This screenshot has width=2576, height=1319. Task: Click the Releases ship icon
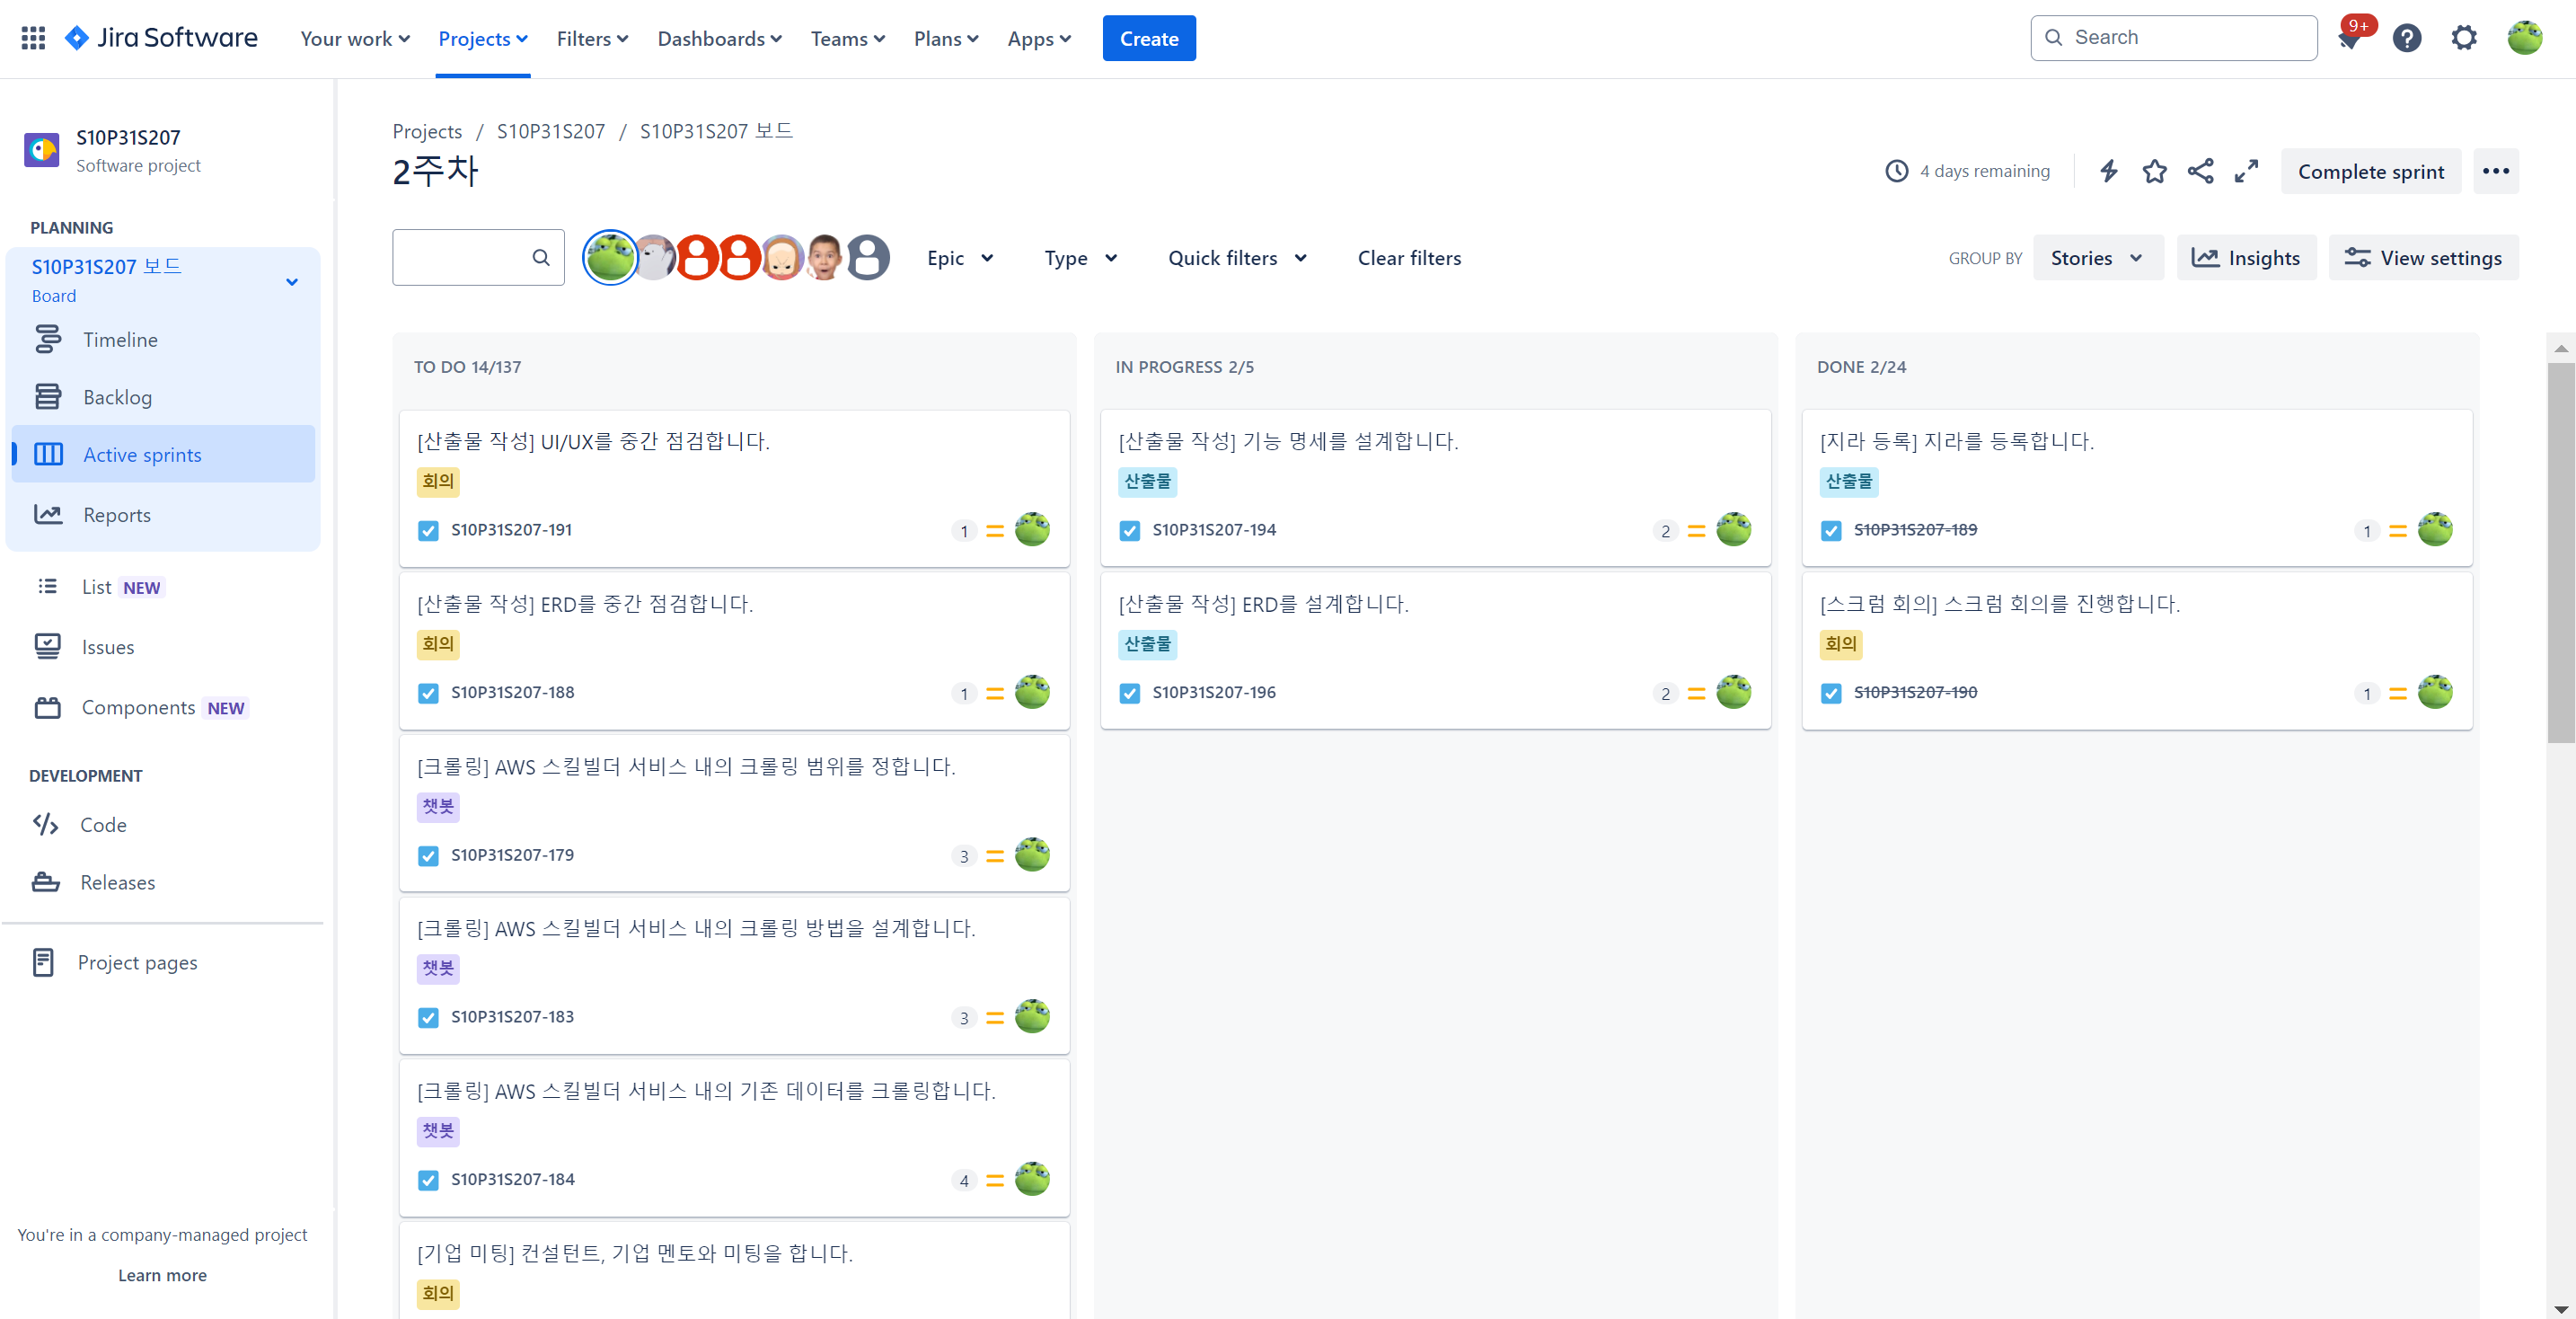tap(45, 882)
